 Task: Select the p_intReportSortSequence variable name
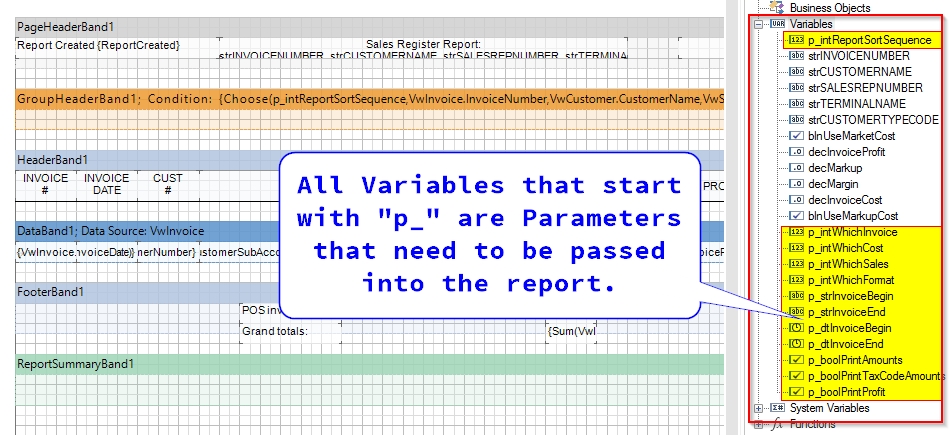(870, 40)
